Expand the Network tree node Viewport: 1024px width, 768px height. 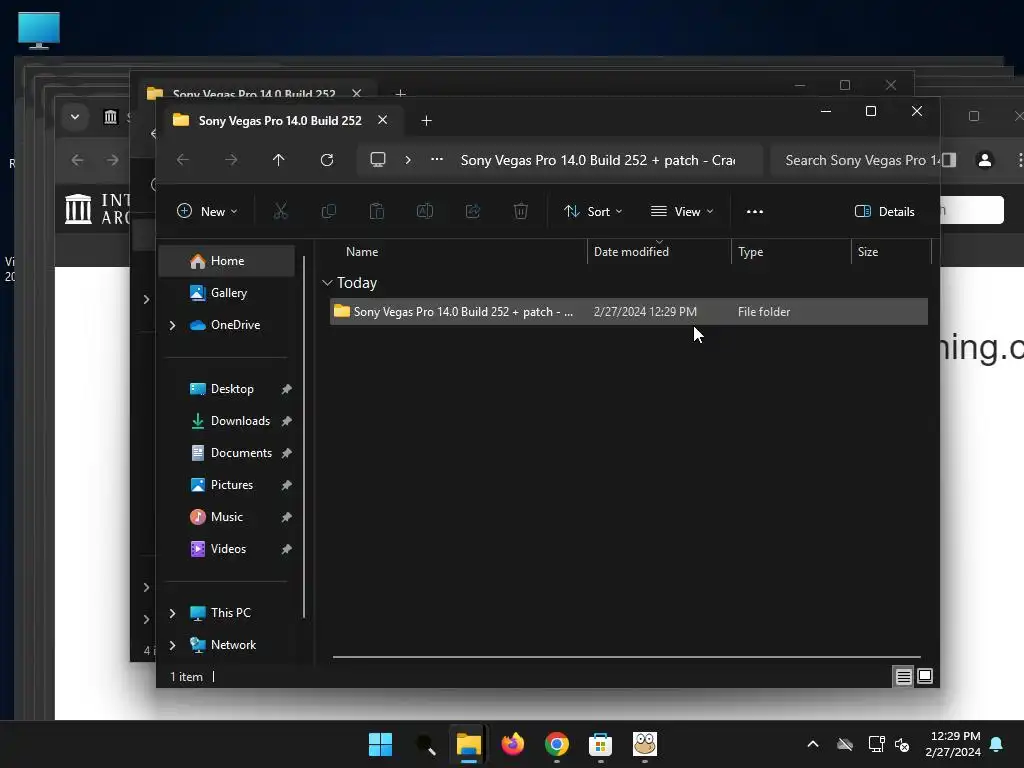pyautogui.click(x=172, y=645)
